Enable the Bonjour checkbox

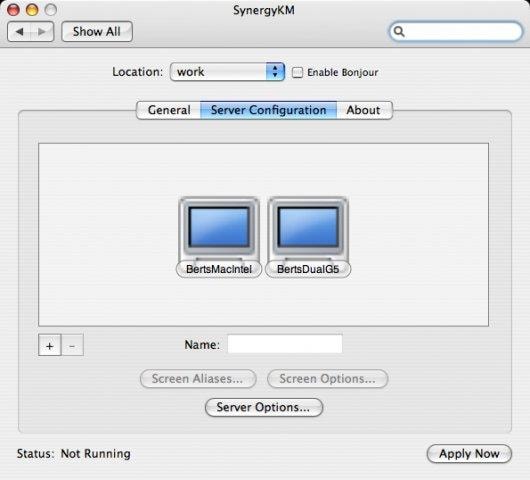click(x=297, y=72)
